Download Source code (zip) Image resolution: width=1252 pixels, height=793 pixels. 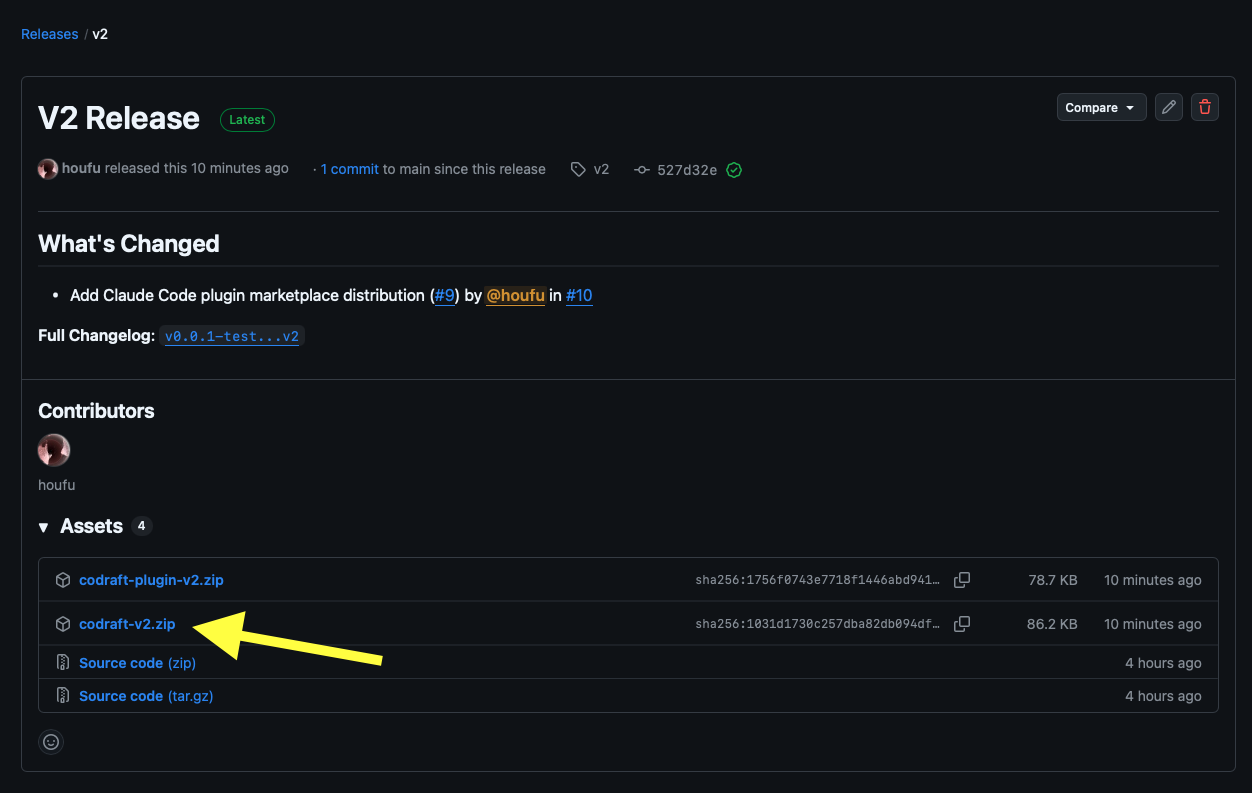(120, 662)
